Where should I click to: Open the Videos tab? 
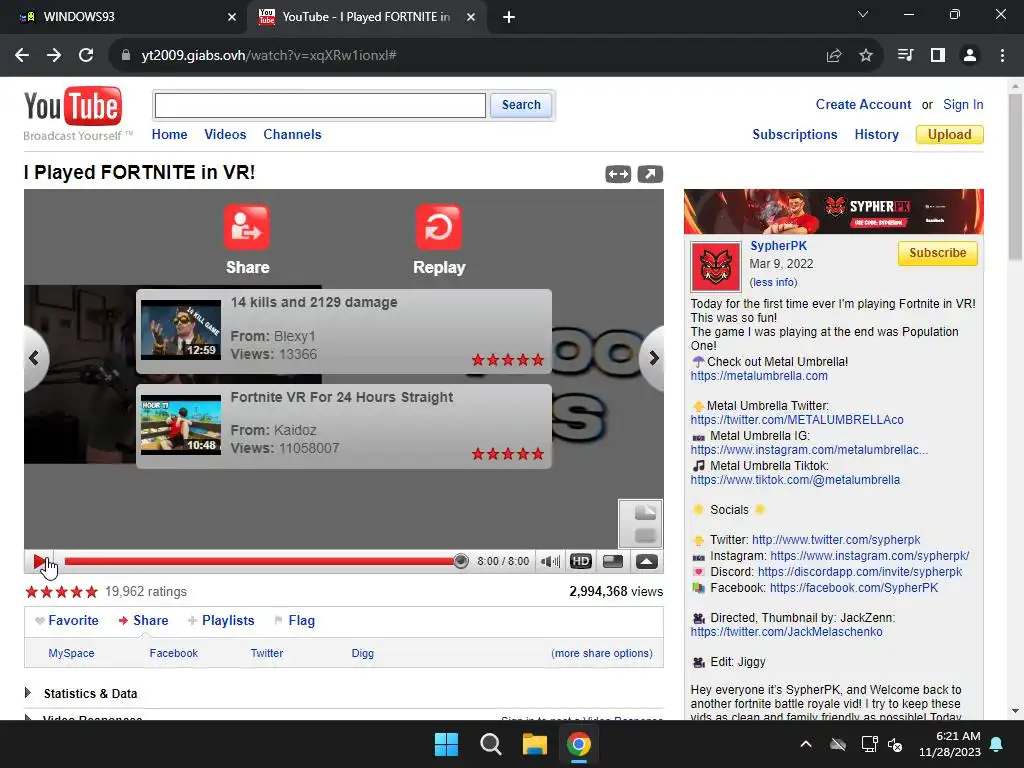point(225,135)
